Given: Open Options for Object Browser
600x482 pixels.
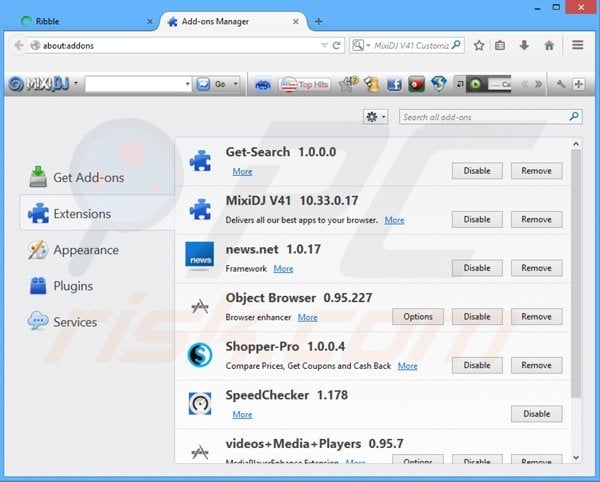Looking at the screenshot, I should point(418,316).
